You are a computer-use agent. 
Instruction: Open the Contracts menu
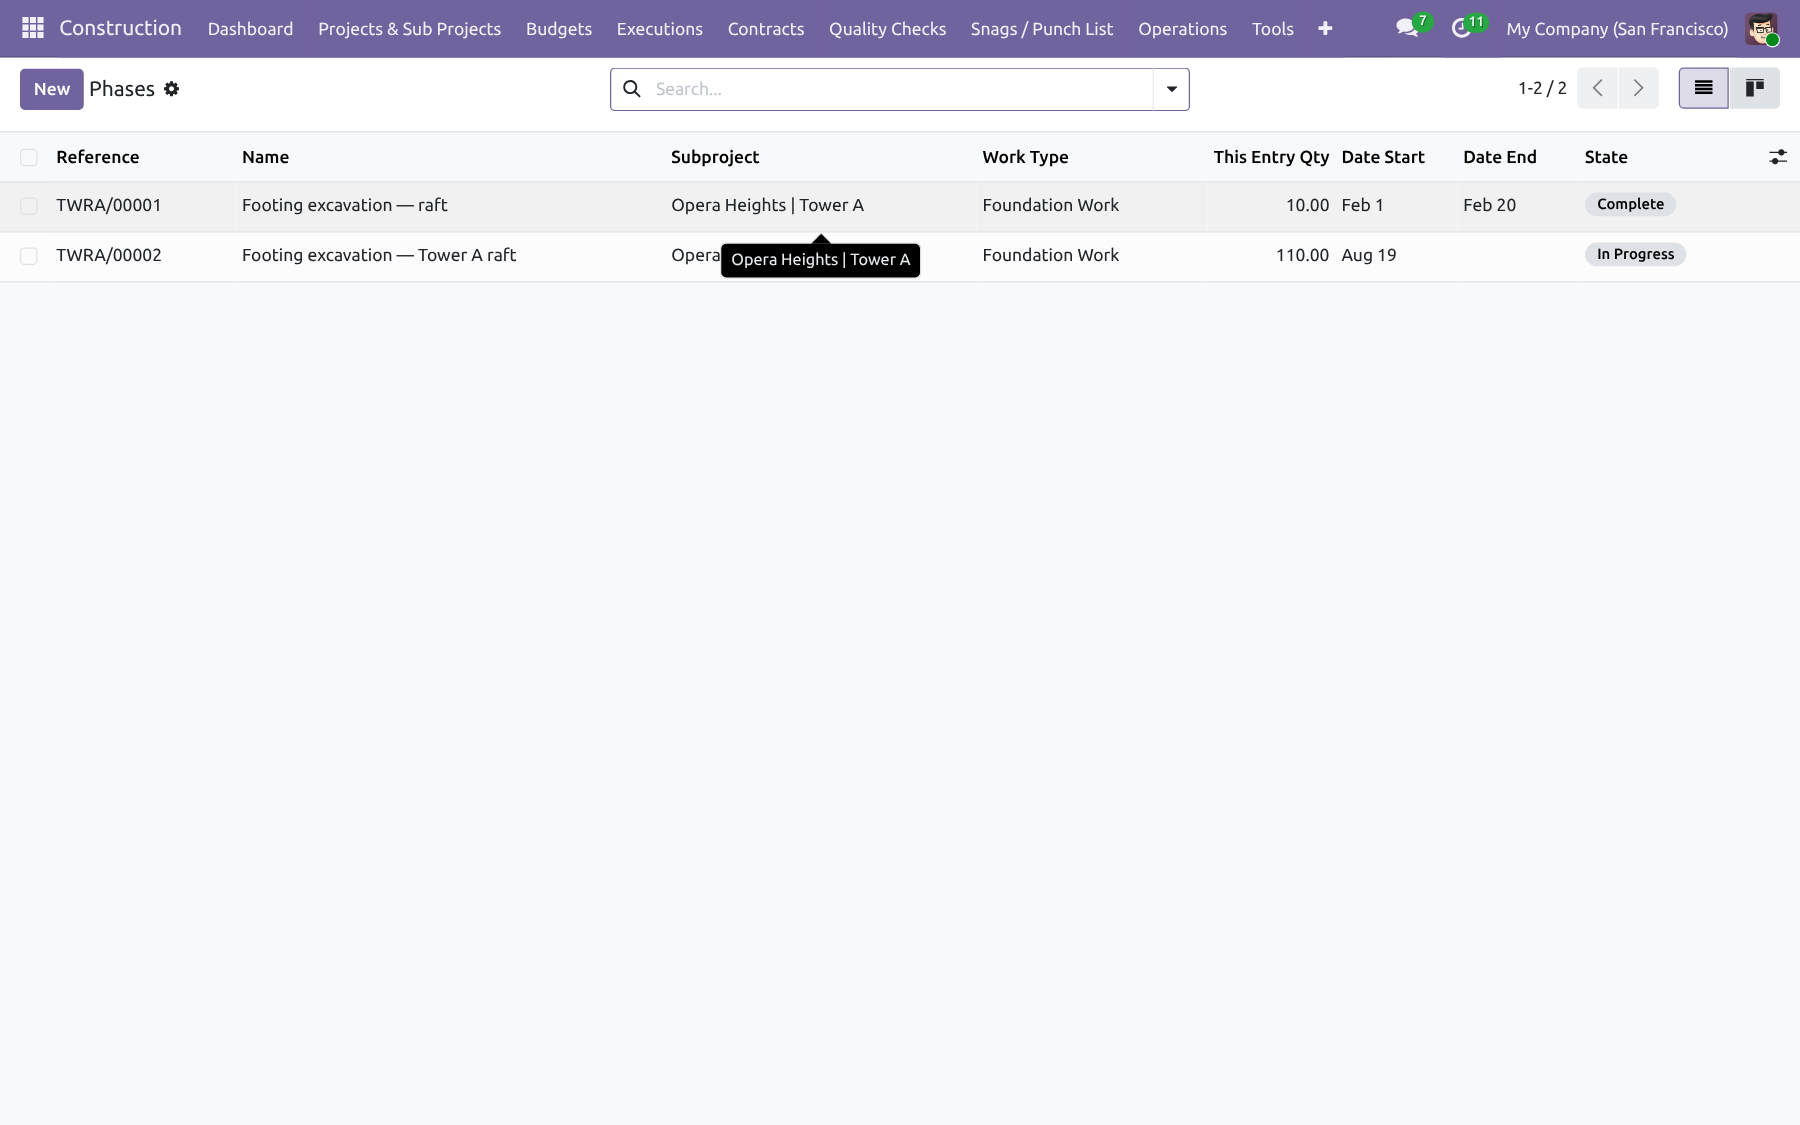pos(766,29)
